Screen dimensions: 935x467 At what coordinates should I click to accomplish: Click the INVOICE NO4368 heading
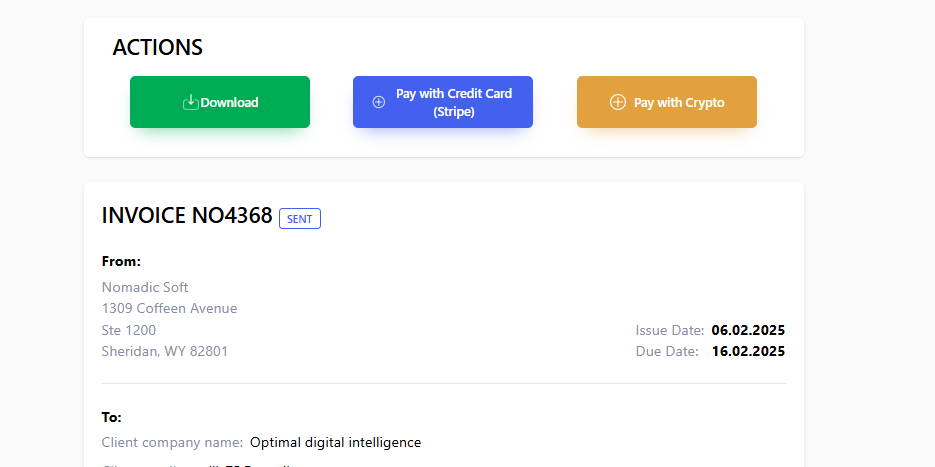pos(187,215)
